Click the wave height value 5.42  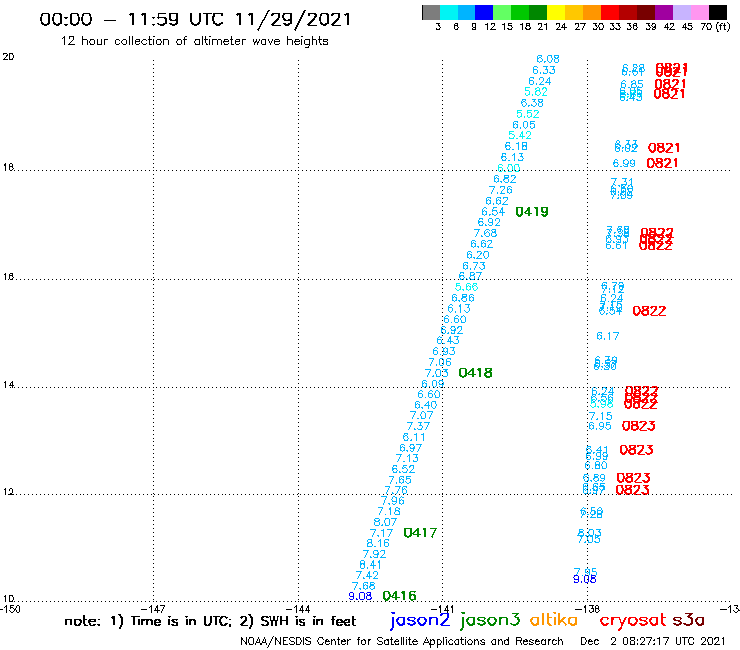(x=520, y=135)
